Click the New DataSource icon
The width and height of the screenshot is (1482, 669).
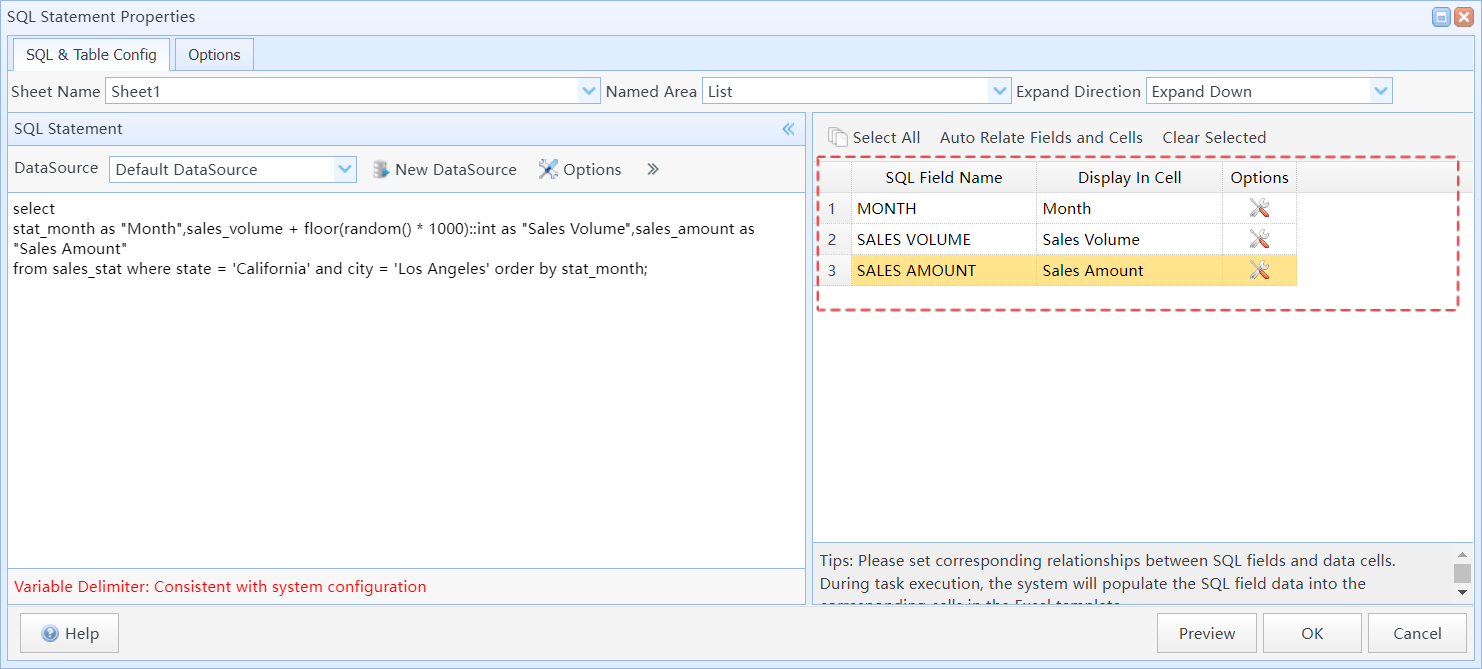click(381, 169)
